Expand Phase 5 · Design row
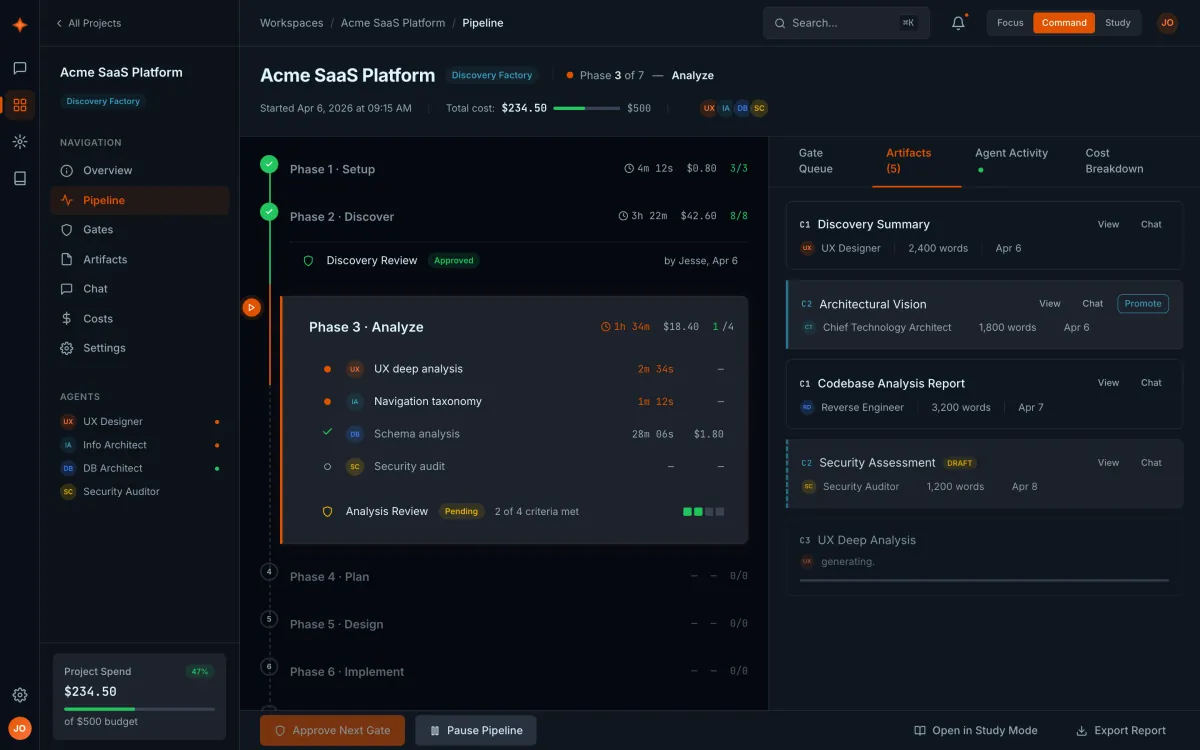Image resolution: width=1200 pixels, height=750 pixels. click(x=518, y=624)
